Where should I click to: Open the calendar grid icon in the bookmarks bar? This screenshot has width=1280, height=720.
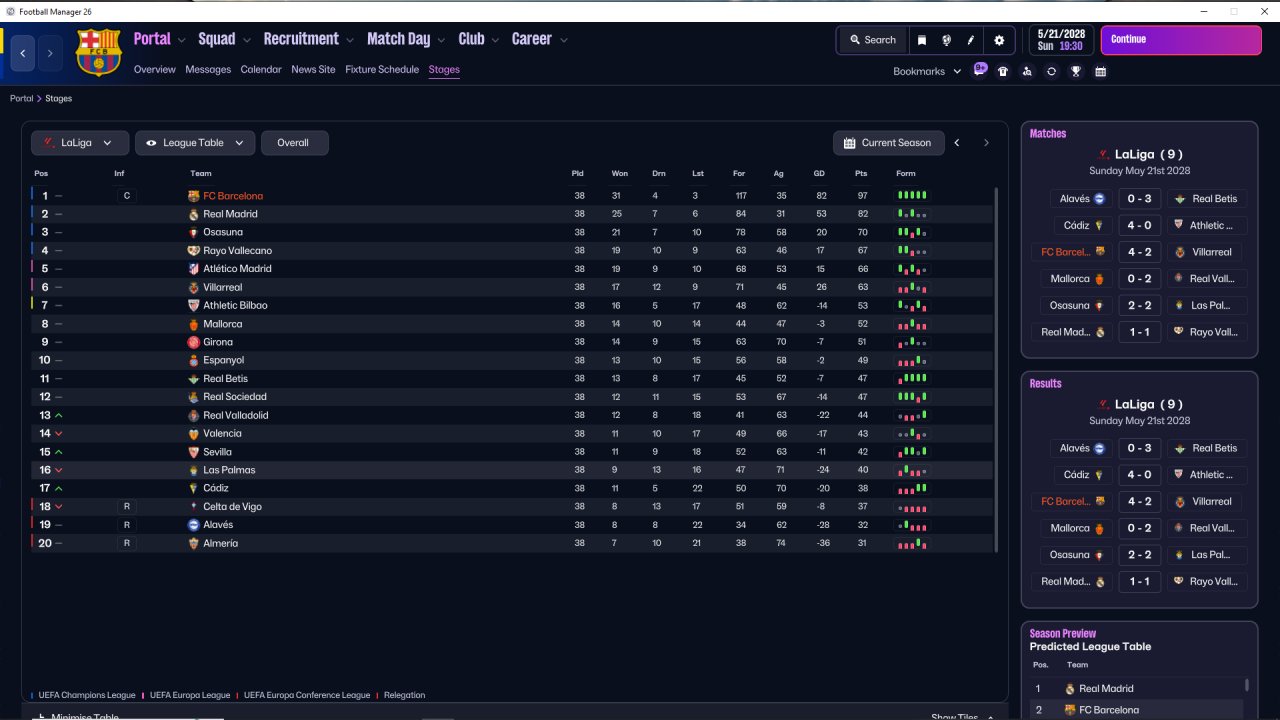coord(1101,72)
